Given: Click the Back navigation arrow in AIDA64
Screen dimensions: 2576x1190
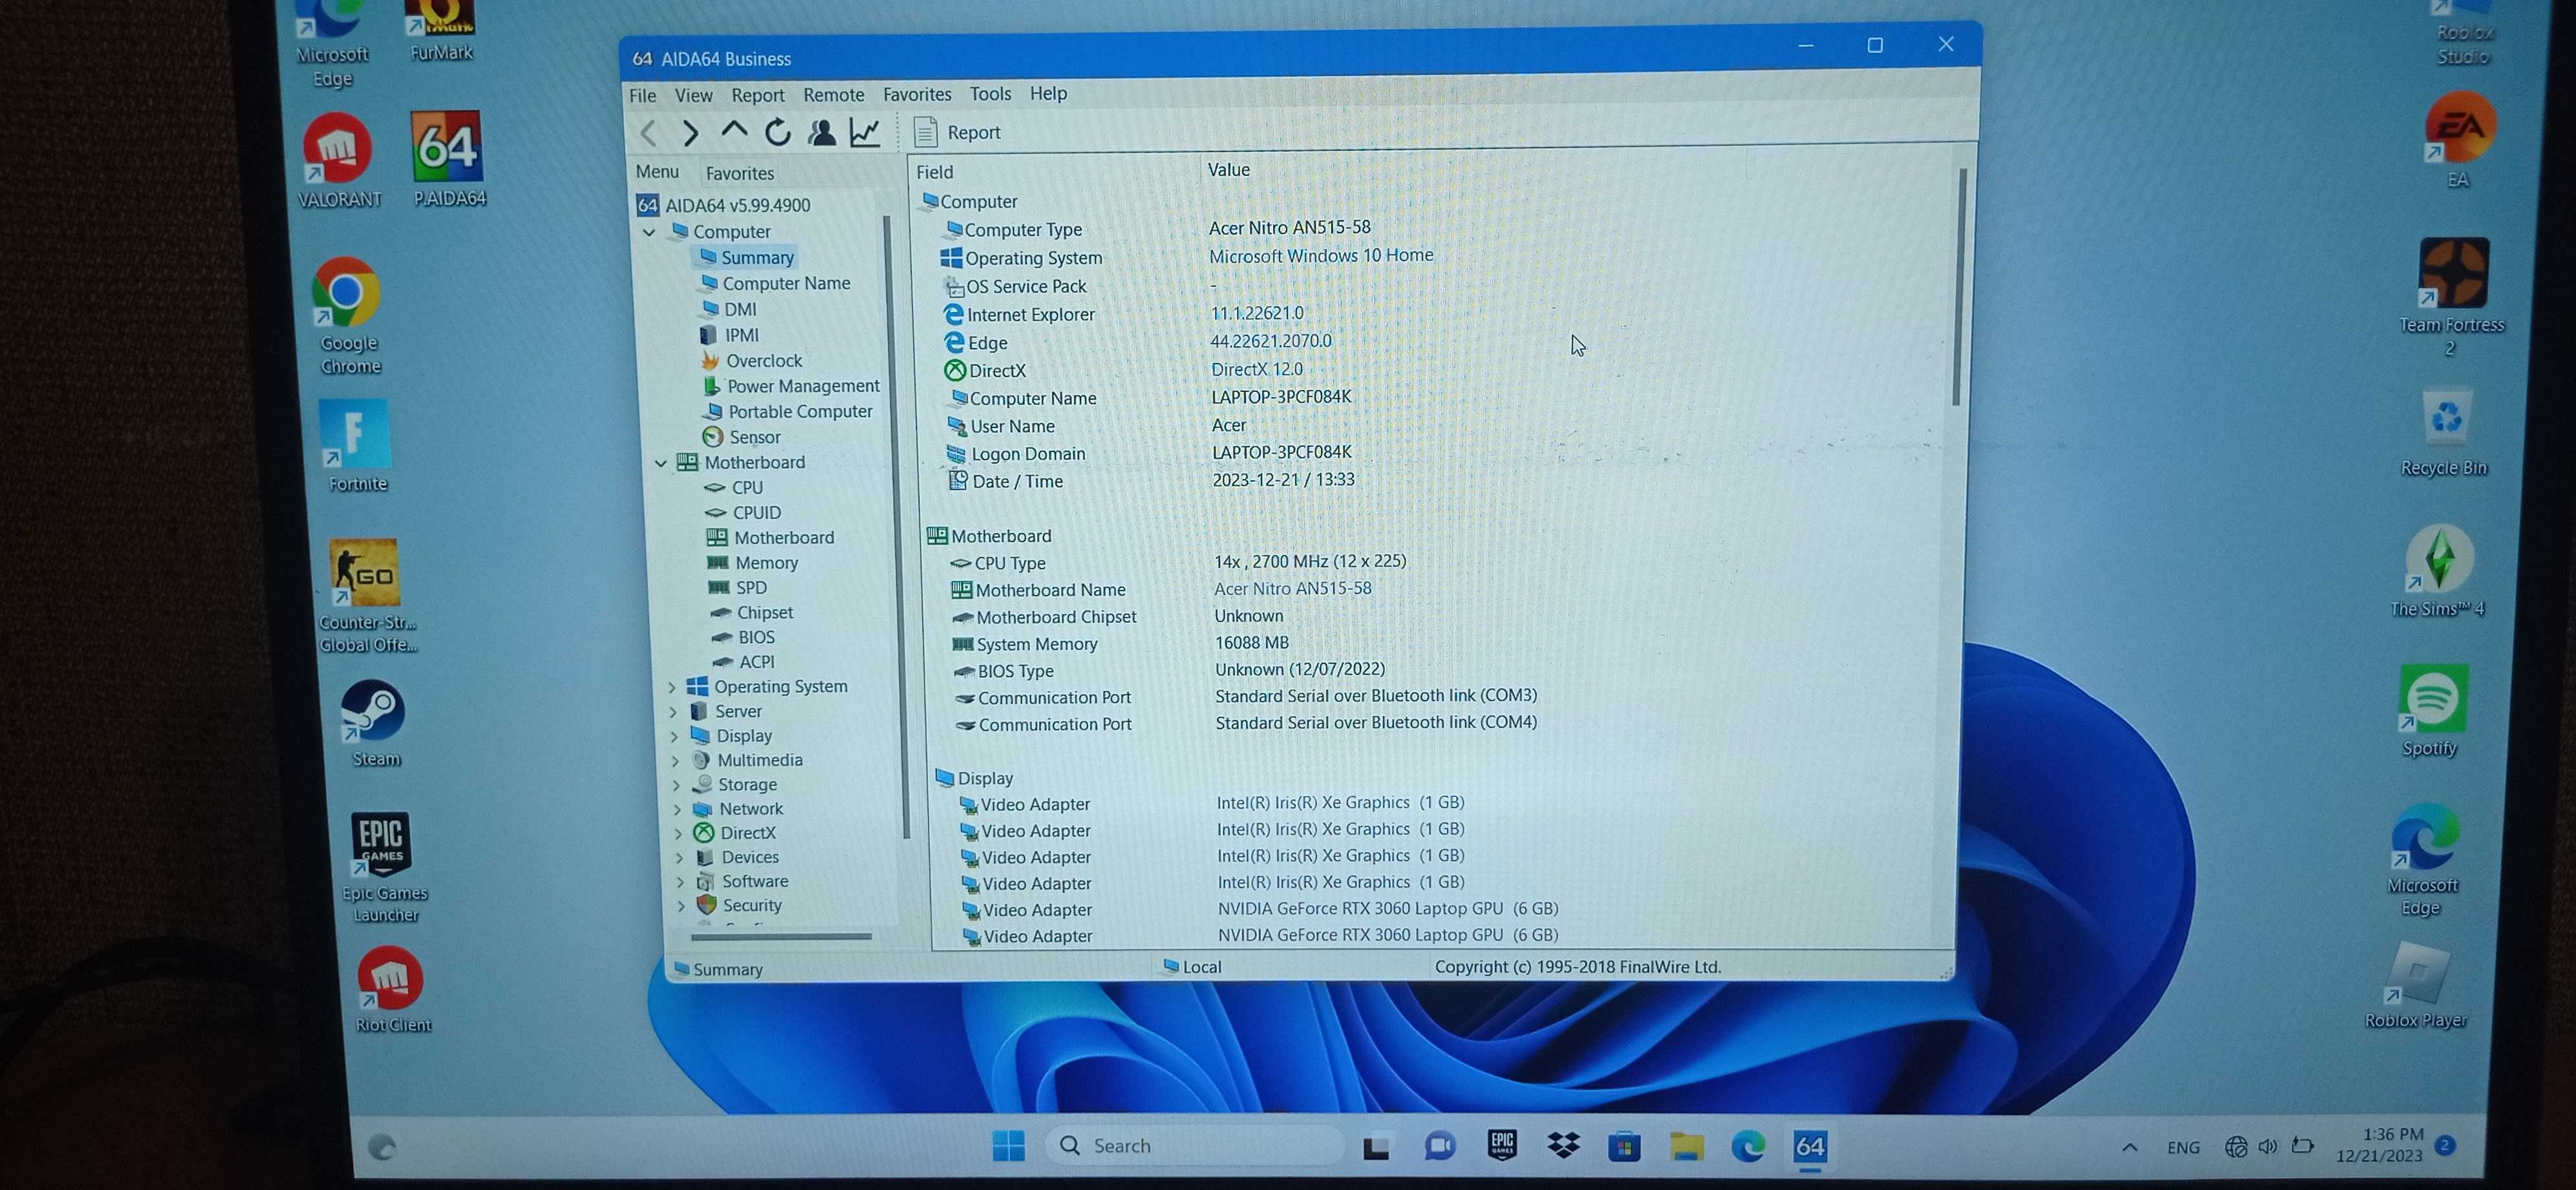Looking at the screenshot, I should (x=648, y=133).
